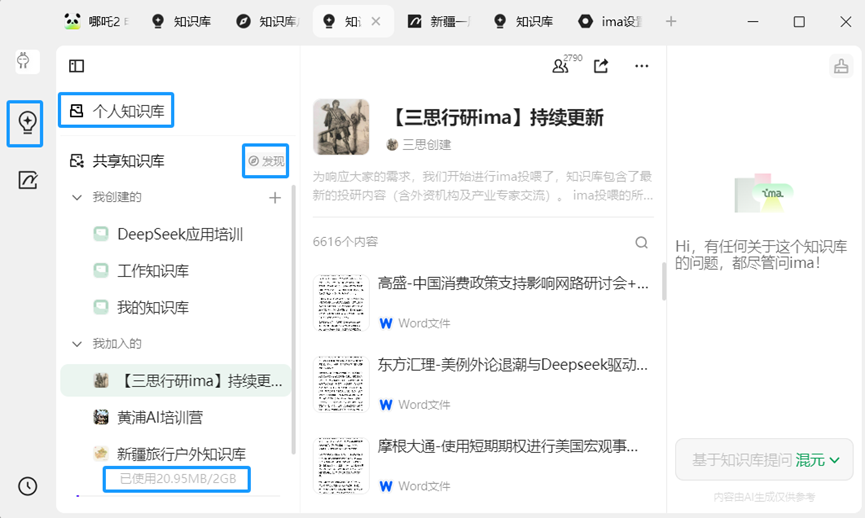Screen dimensions: 865x518
Task: Click the 发现 discover button
Action: [265, 161]
